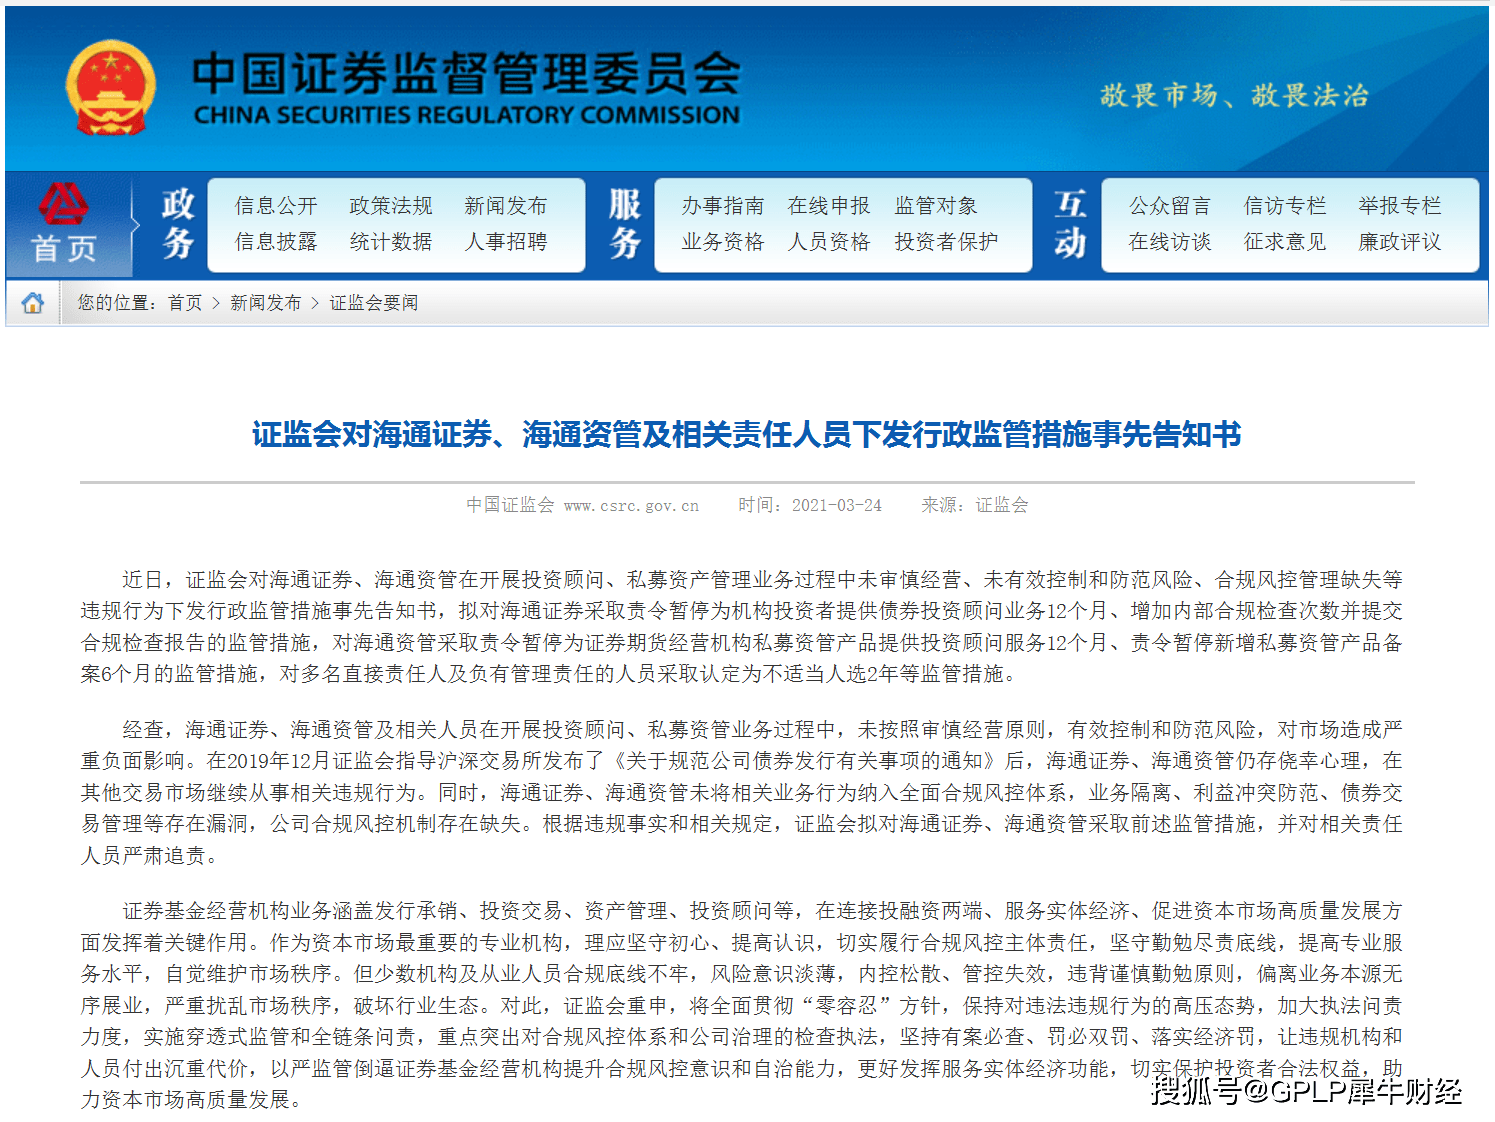Click the slogan 敬畏市场、敬畏法治

(x=1234, y=96)
